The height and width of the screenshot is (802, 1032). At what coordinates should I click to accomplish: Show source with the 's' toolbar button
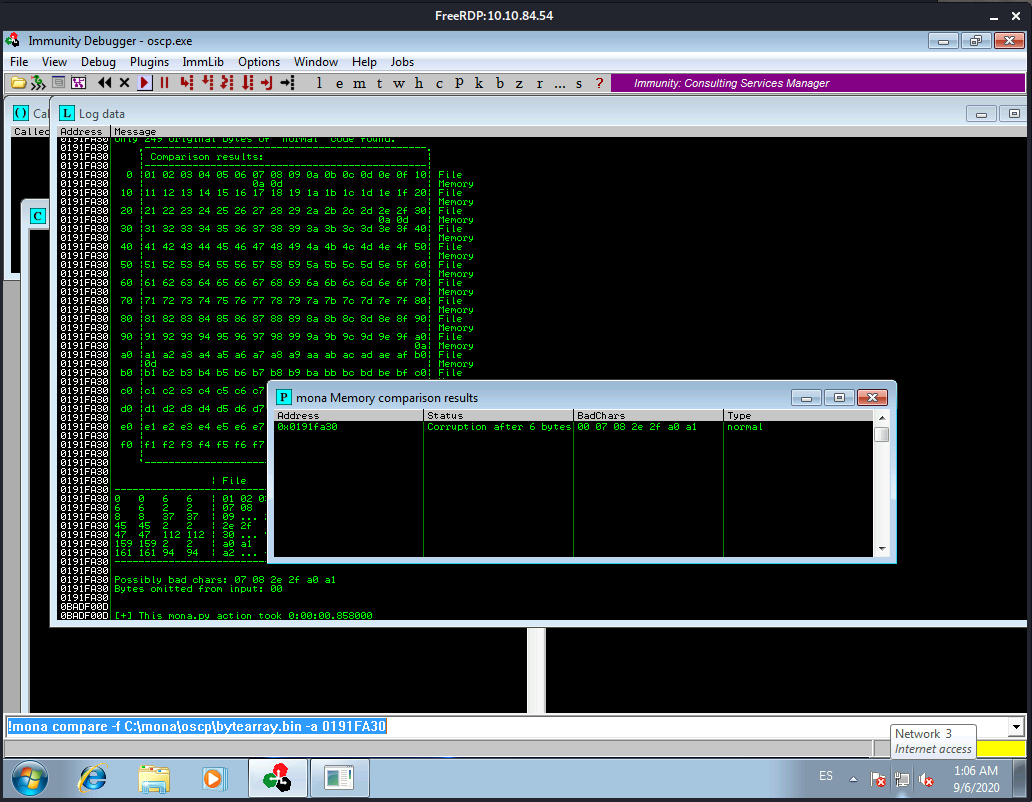(579, 83)
